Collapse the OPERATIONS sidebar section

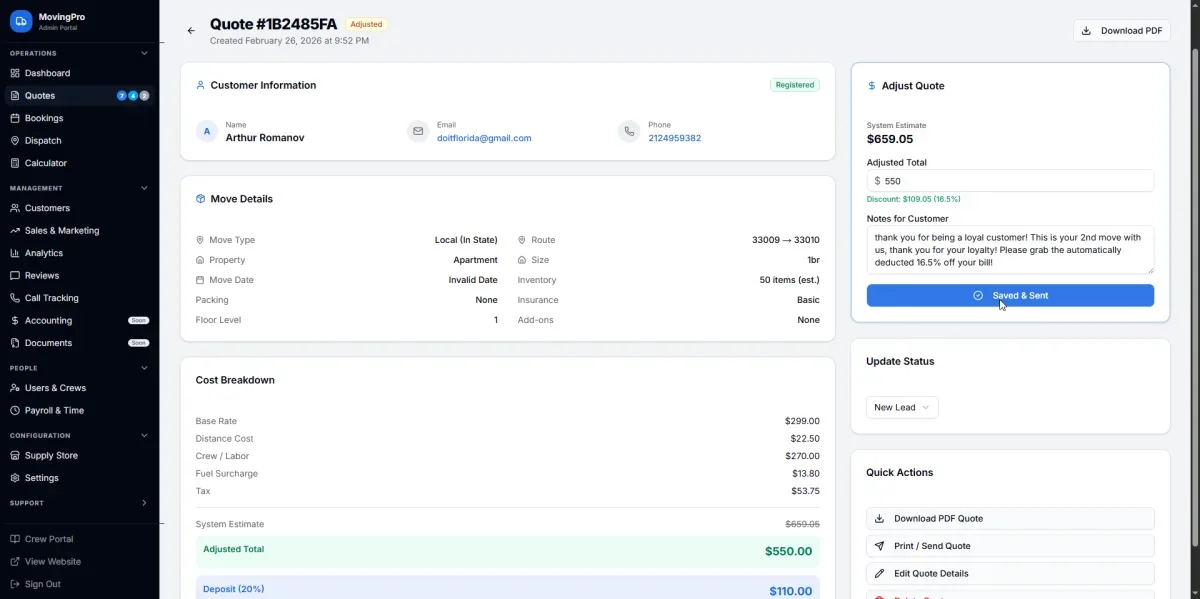[x=146, y=53]
